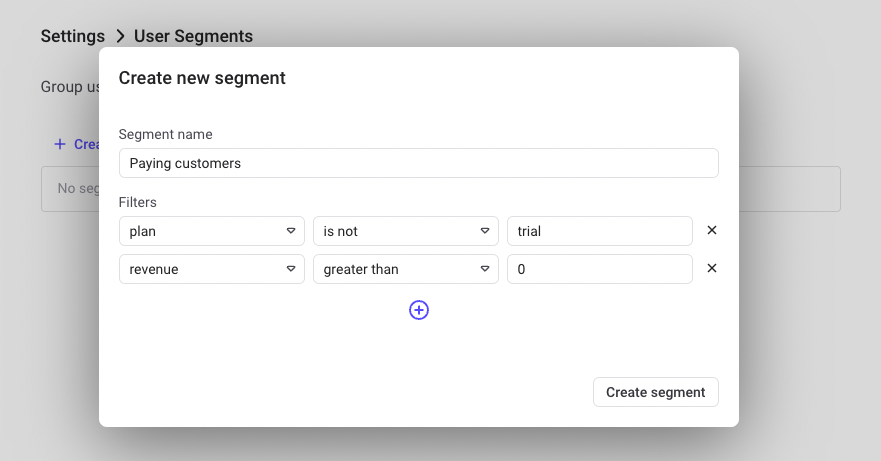
Task: Remove the plan filter row
Action: (711, 230)
